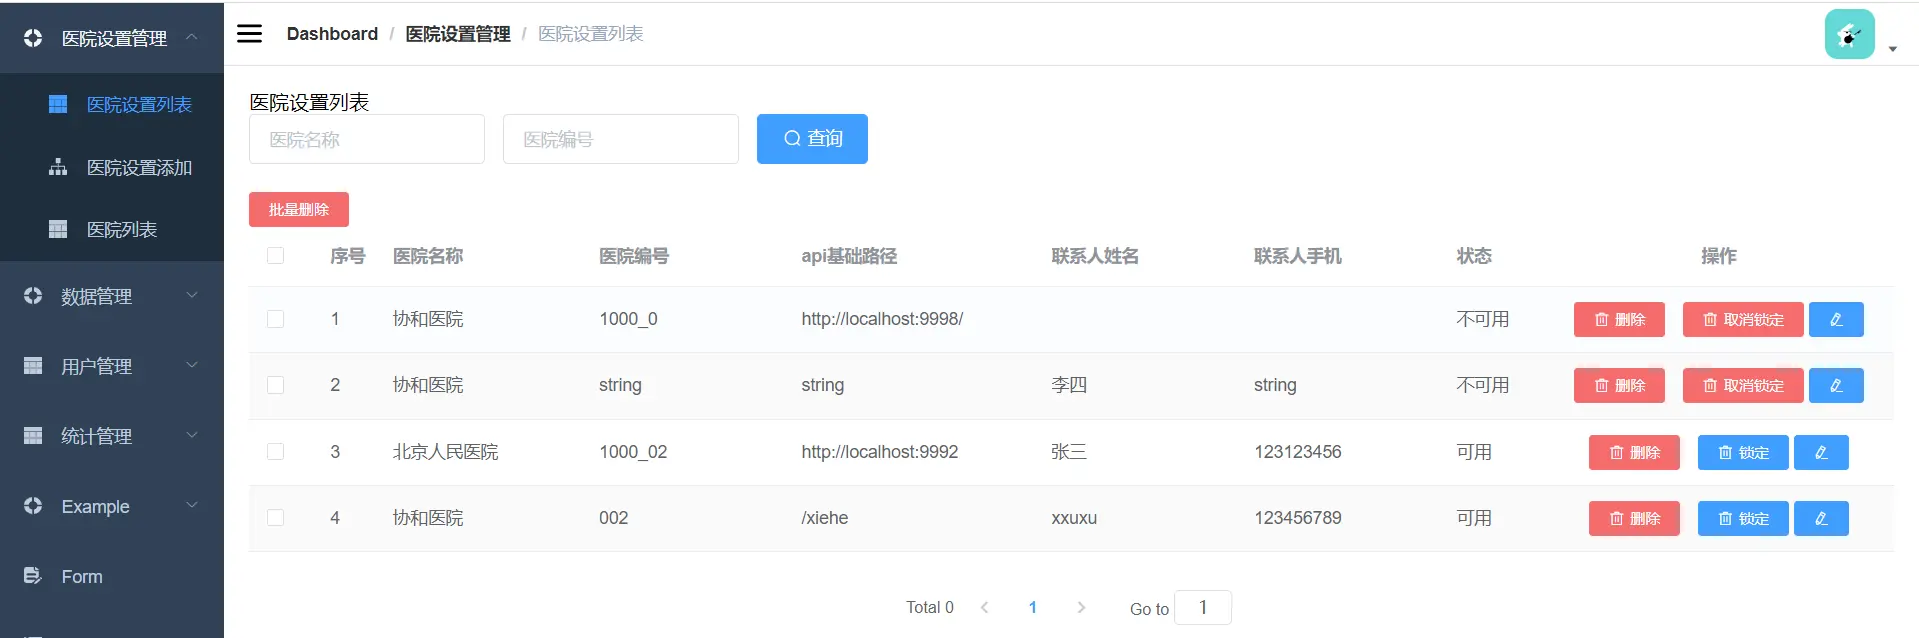The width and height of the screenshot is (1919, 638).
Task: Open the user avatar menu
Action: [1849, 34]
